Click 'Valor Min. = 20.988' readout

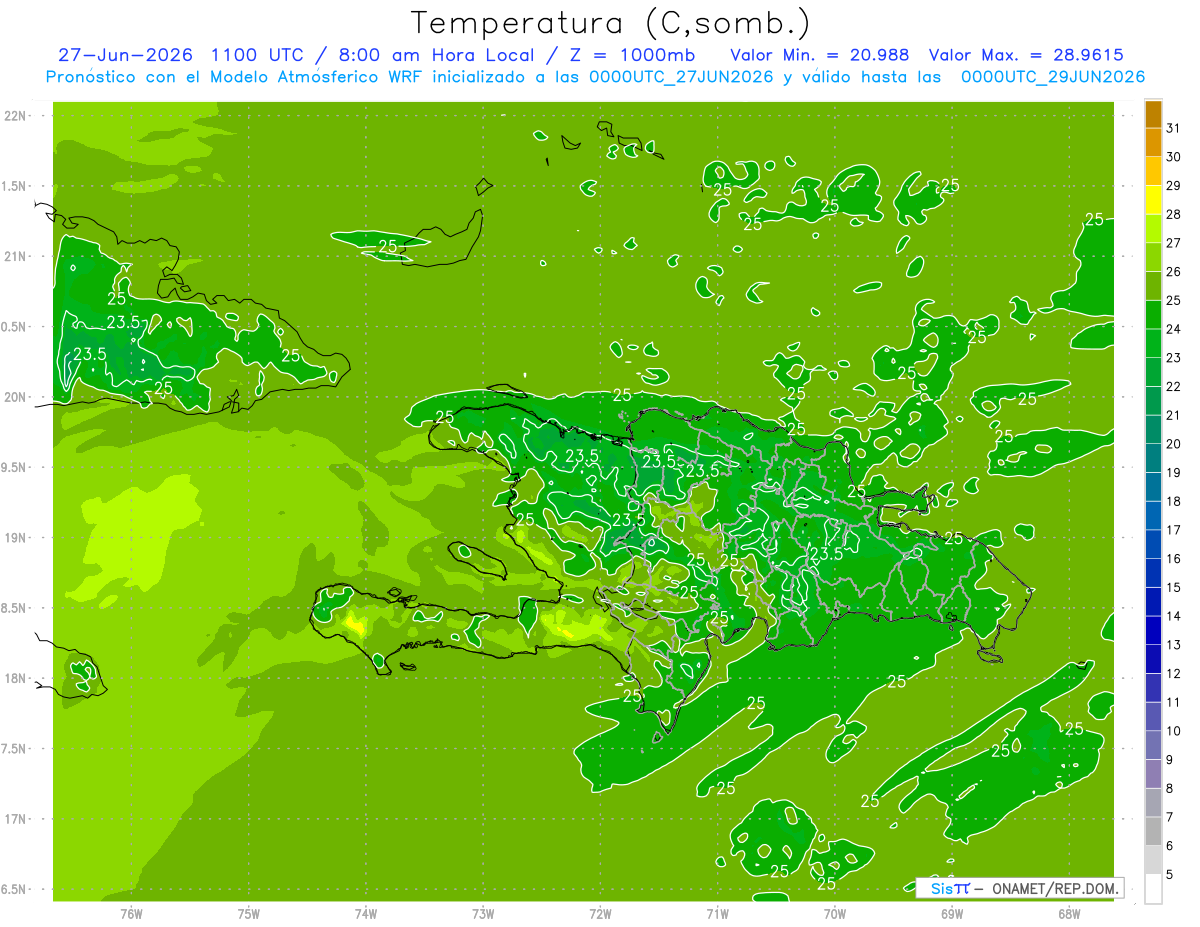(x=820, y=55)
